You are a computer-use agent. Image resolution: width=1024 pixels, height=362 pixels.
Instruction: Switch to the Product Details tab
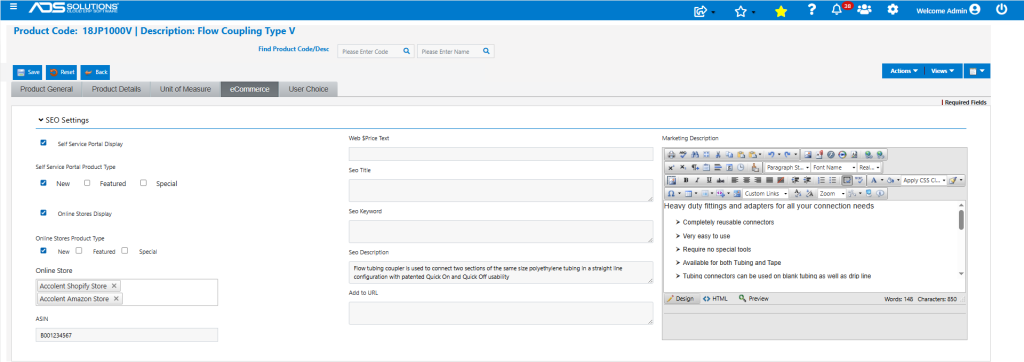tap(116, 90)
